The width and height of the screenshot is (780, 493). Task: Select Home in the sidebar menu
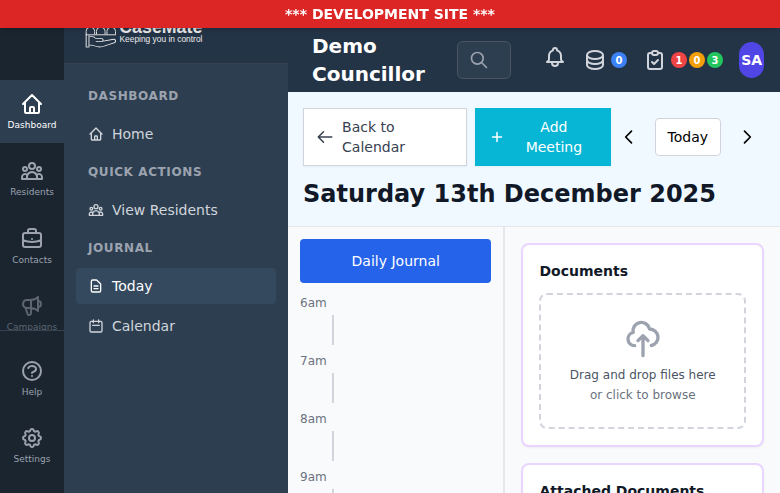tap(132, 134)
